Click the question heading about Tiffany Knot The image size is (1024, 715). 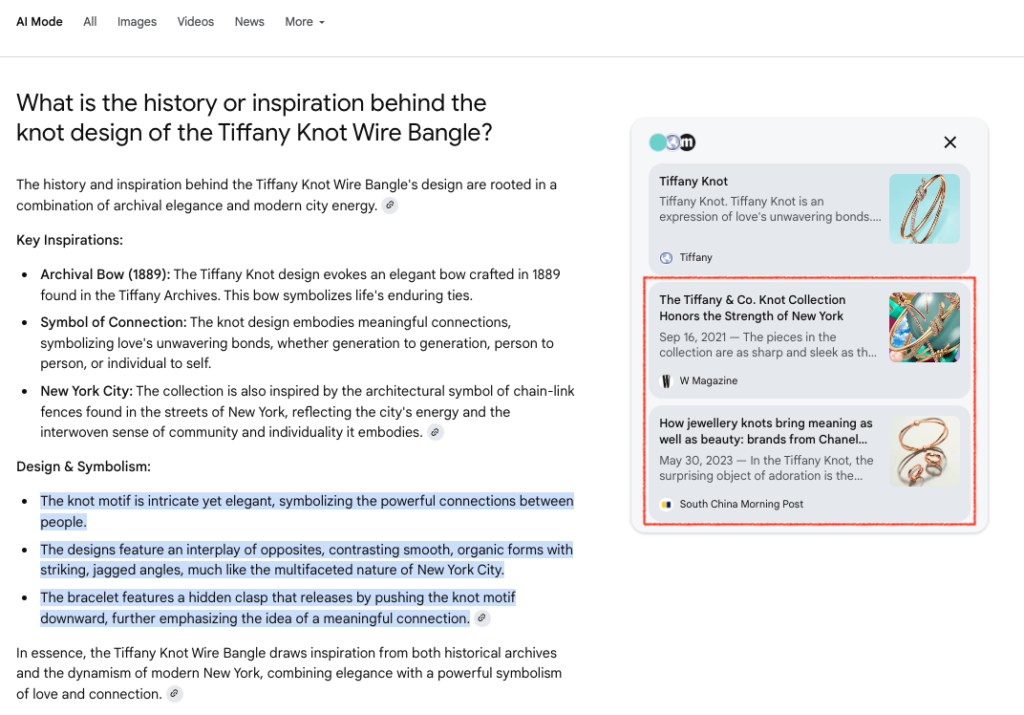coord(255,118)
